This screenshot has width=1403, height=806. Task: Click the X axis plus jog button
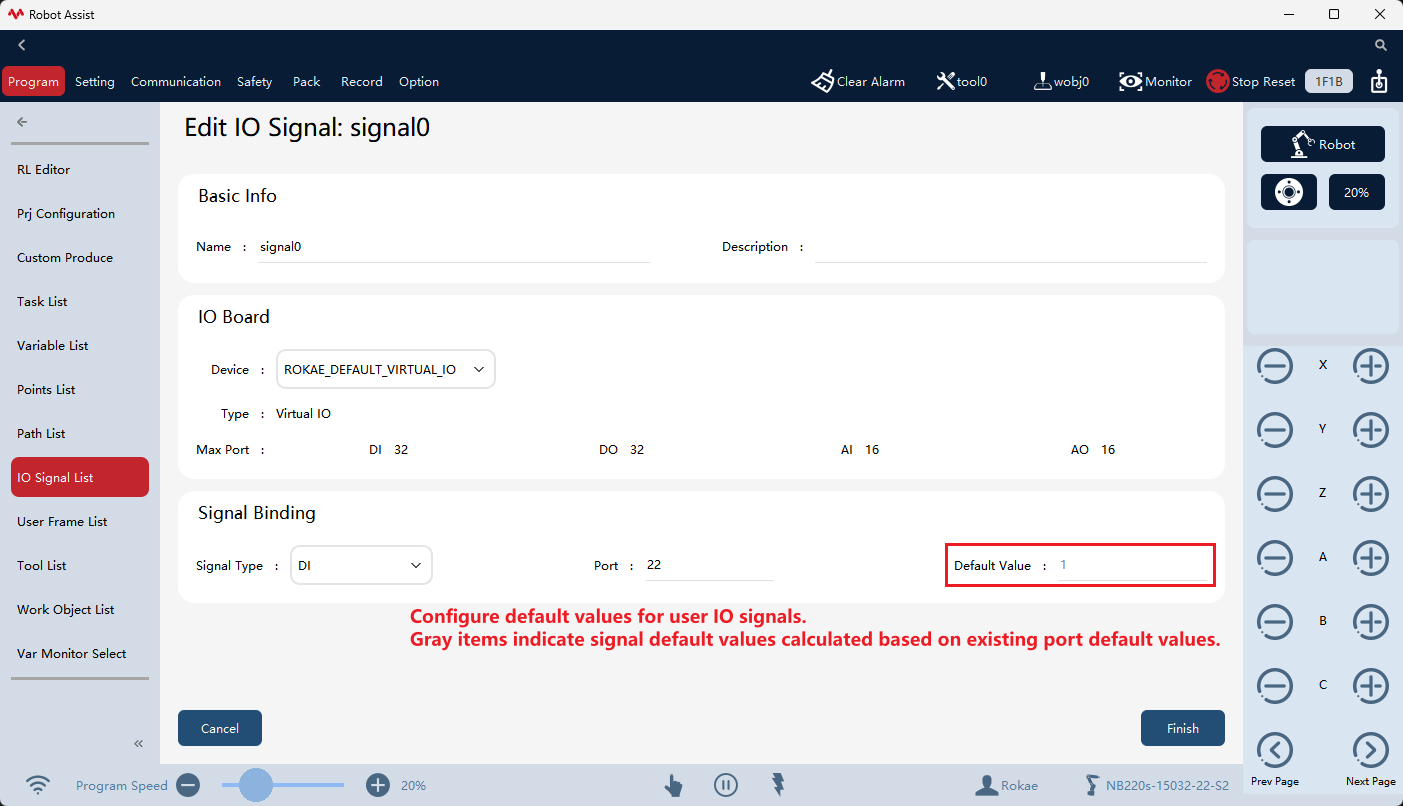[1371, 366]
